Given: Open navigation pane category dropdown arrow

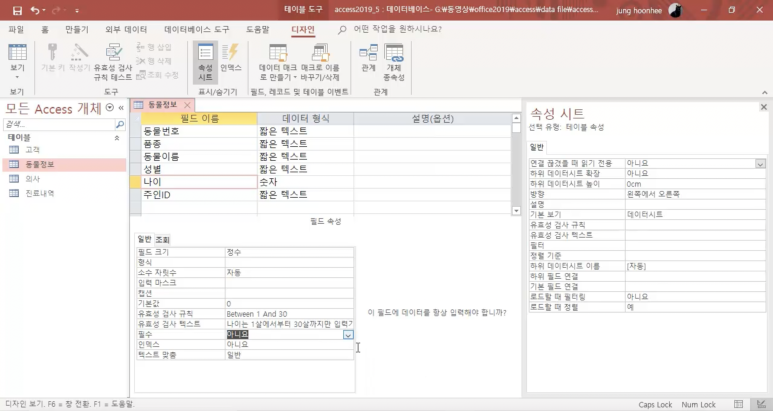Looking at the screenshot, I should (x=110, y=107).
